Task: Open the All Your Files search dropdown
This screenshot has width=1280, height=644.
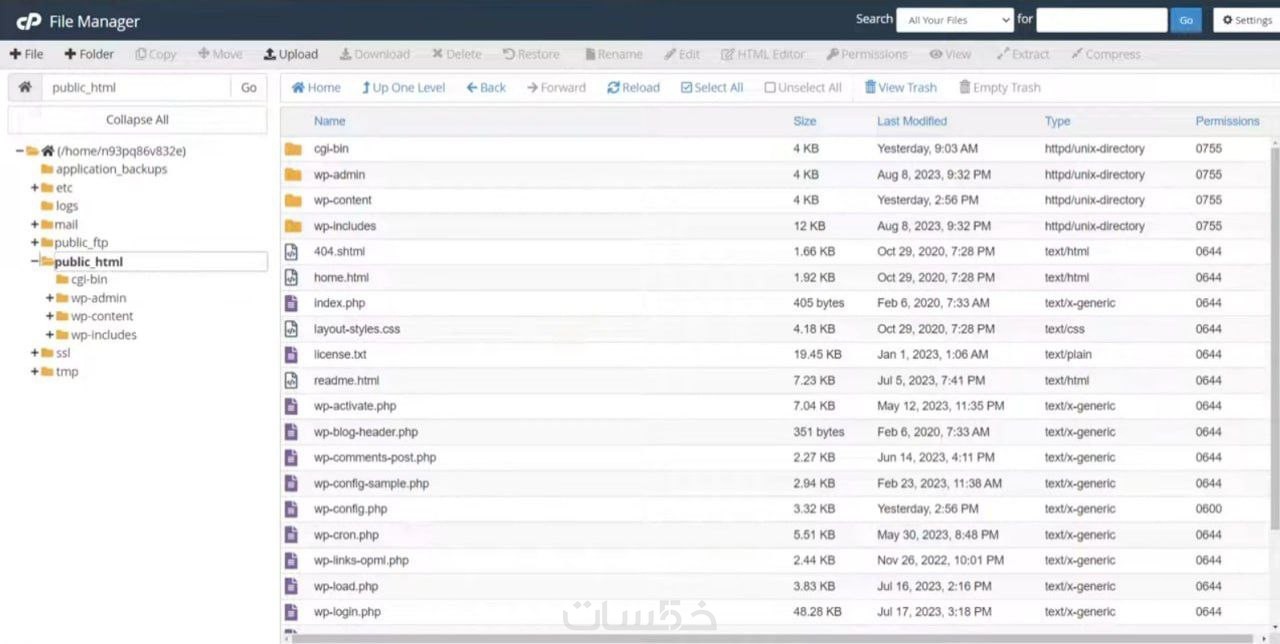Action: click(955, 20)
